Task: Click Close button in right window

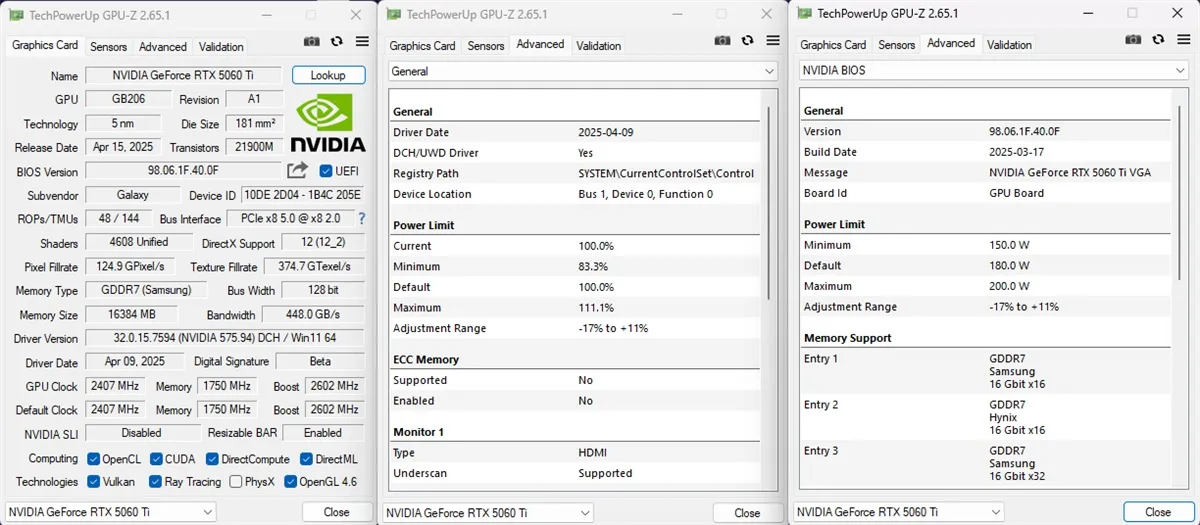Action: [x=1158, y=512]
